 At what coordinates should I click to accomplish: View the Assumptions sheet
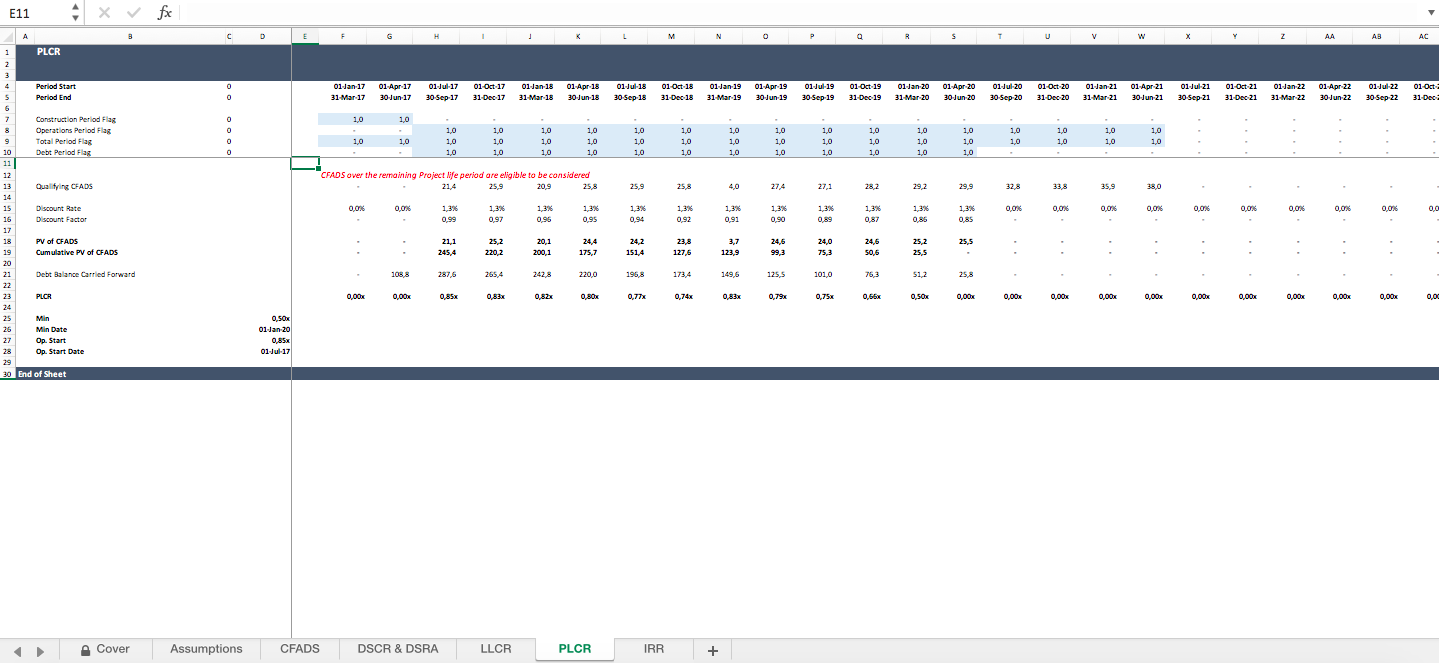point(206,648)
